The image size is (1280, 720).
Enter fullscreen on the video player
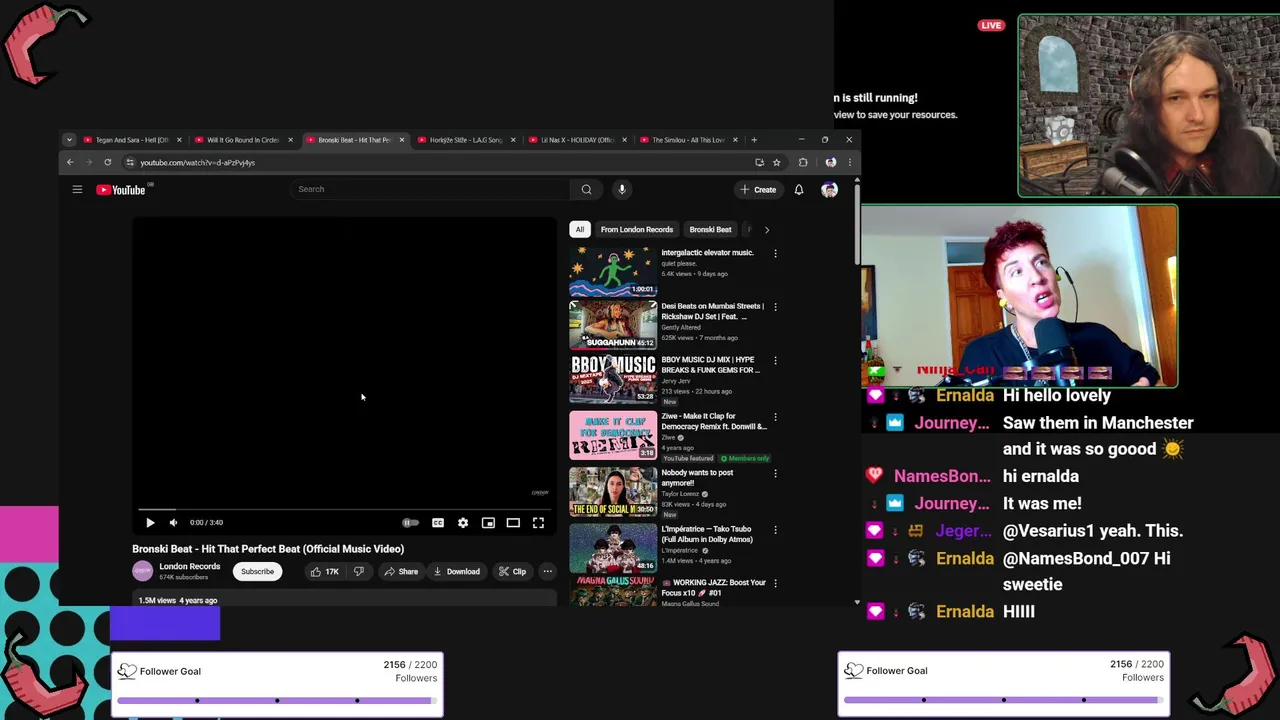tap(538, 522)
